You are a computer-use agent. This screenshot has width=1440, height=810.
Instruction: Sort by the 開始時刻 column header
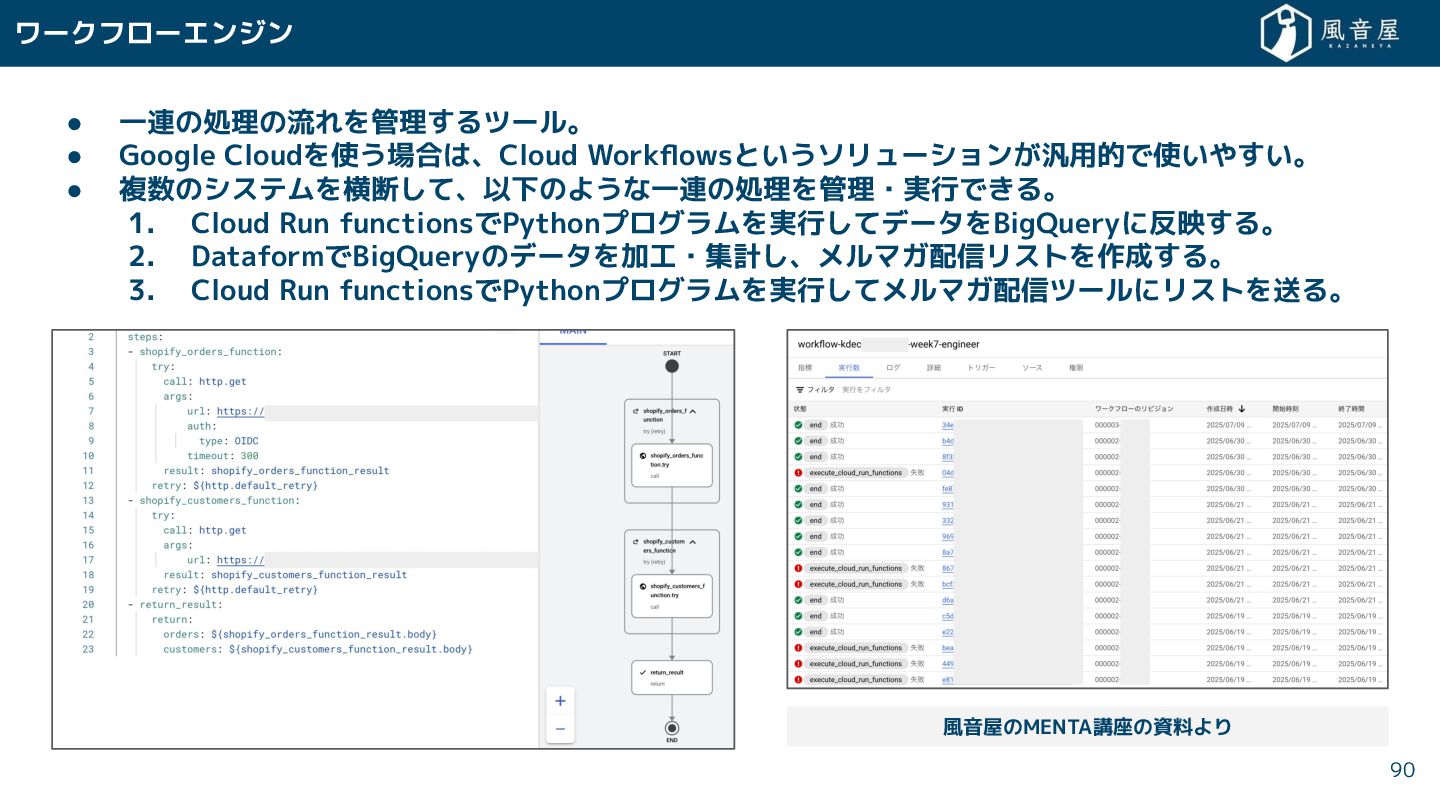coord(1286,409)
